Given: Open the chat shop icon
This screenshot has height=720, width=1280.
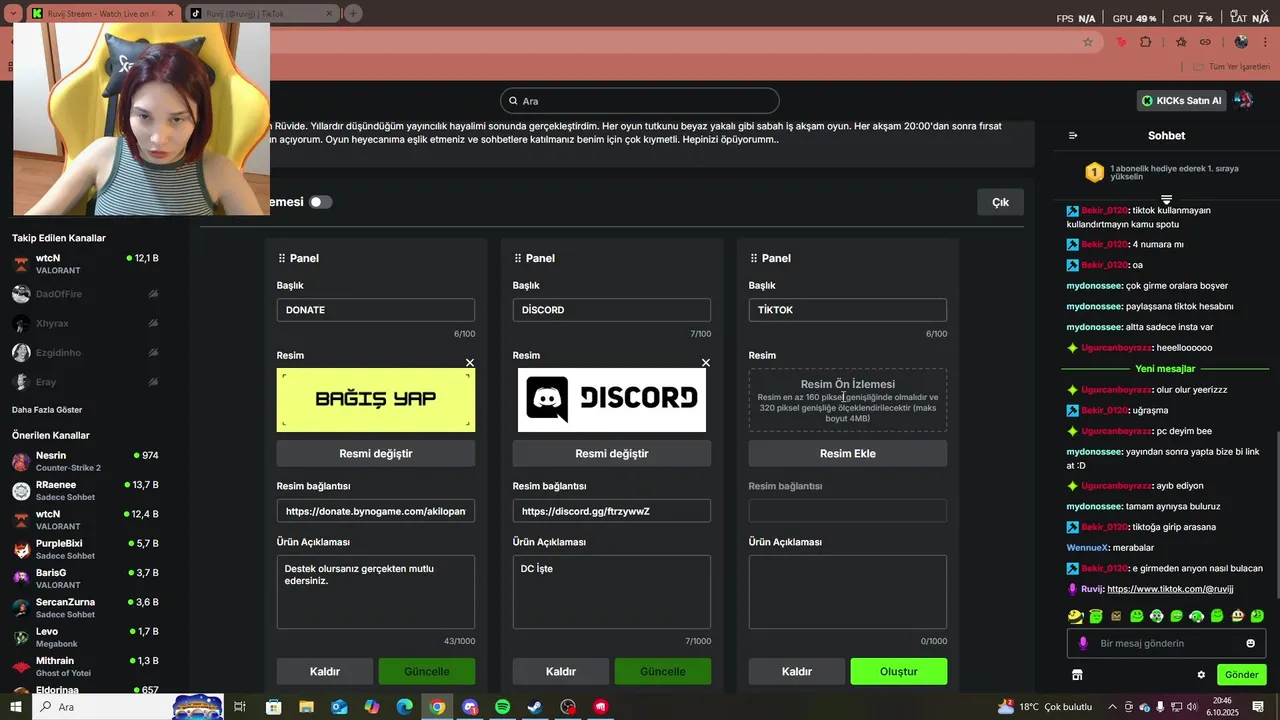Looking at the screenshot, I should point(1077,675).
